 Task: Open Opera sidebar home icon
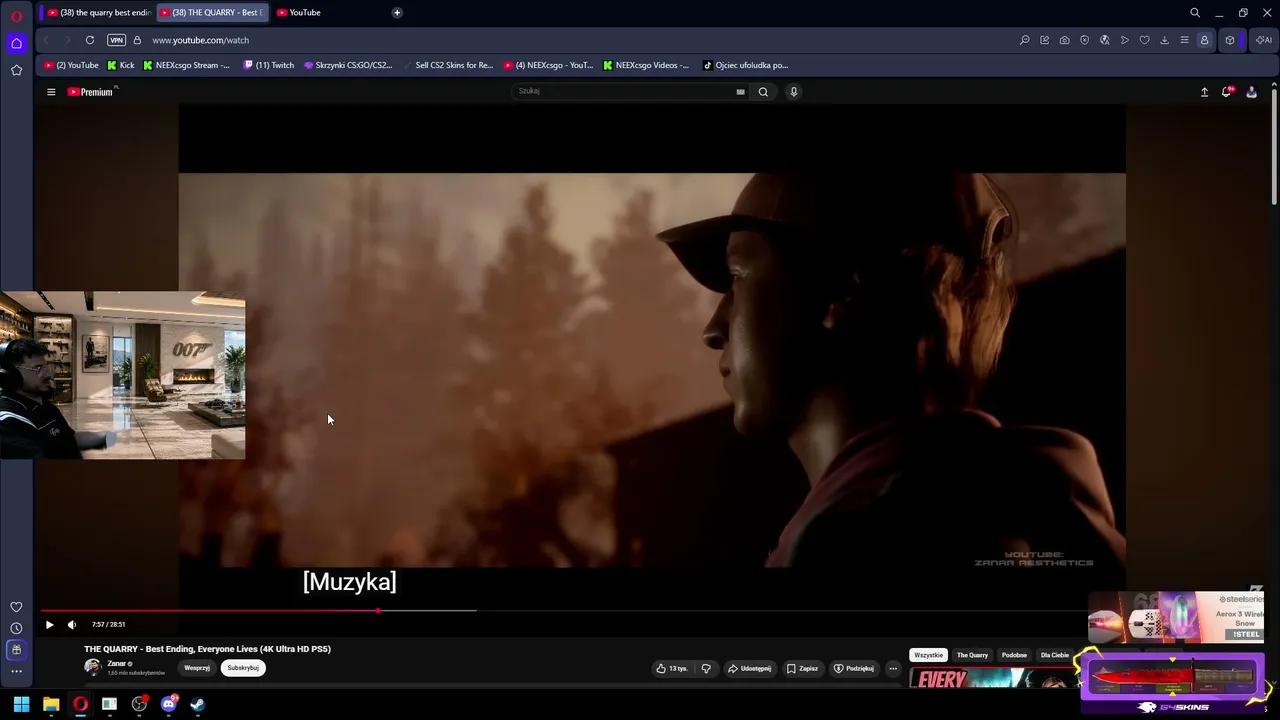coord(16,43)
